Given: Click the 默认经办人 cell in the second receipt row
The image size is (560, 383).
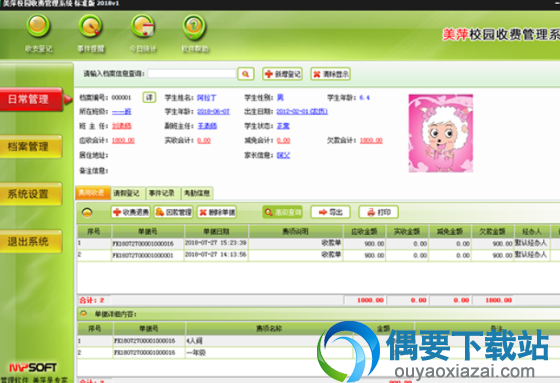Looking at the screenshot, I should (x=531, y=255).
